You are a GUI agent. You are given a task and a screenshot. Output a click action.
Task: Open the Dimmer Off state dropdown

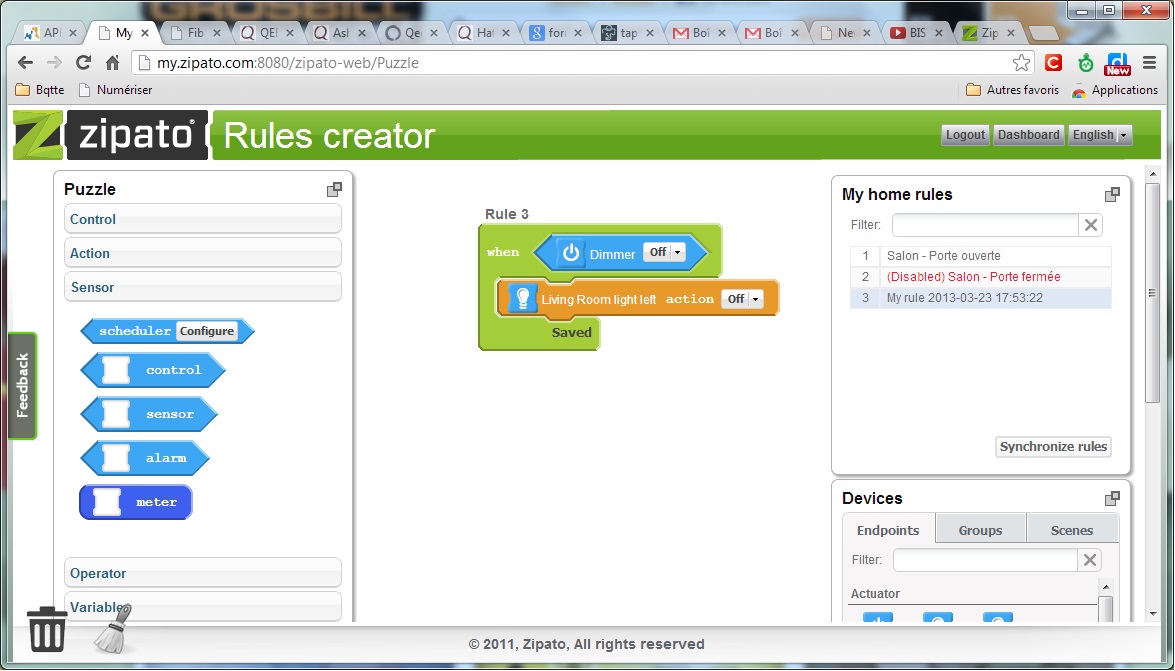pos(665,252)
